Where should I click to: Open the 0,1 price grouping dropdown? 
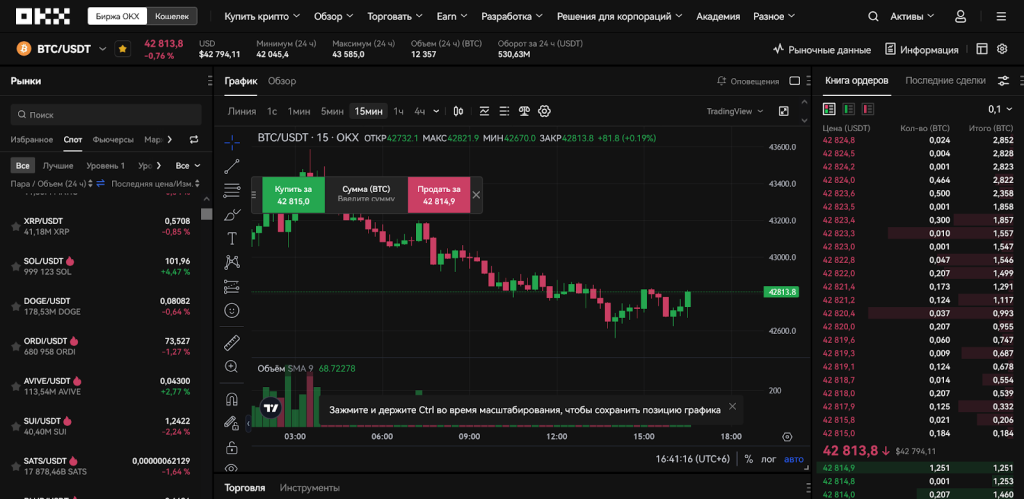point(998,109)
